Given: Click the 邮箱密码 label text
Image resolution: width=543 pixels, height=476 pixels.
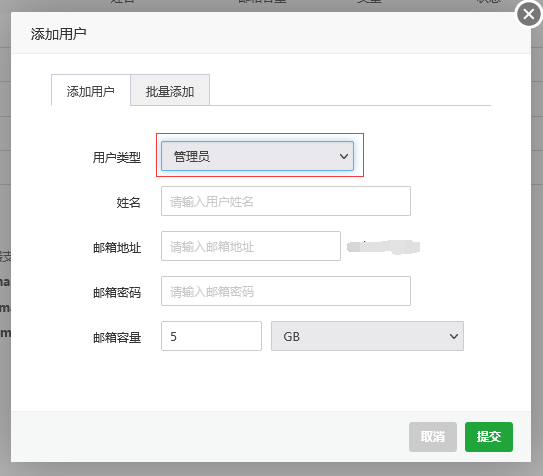Looking at the screenshot, I should [x=117, y=293].
